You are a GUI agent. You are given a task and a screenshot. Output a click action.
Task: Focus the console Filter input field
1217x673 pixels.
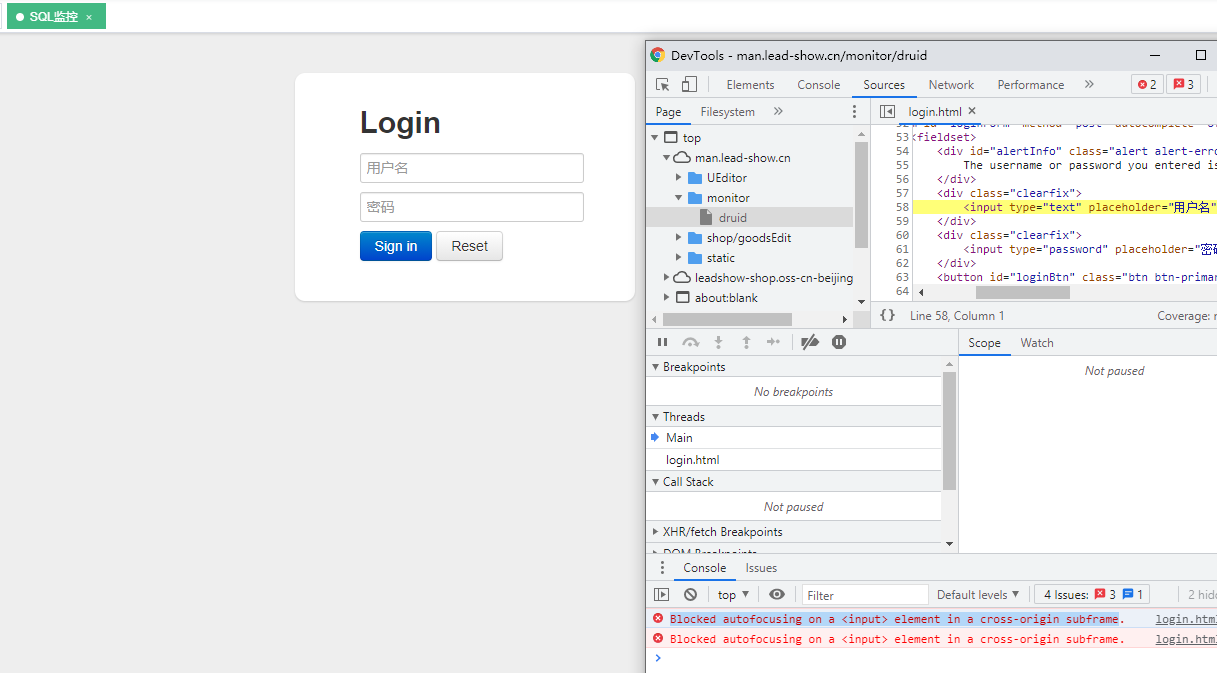(865, 595)
